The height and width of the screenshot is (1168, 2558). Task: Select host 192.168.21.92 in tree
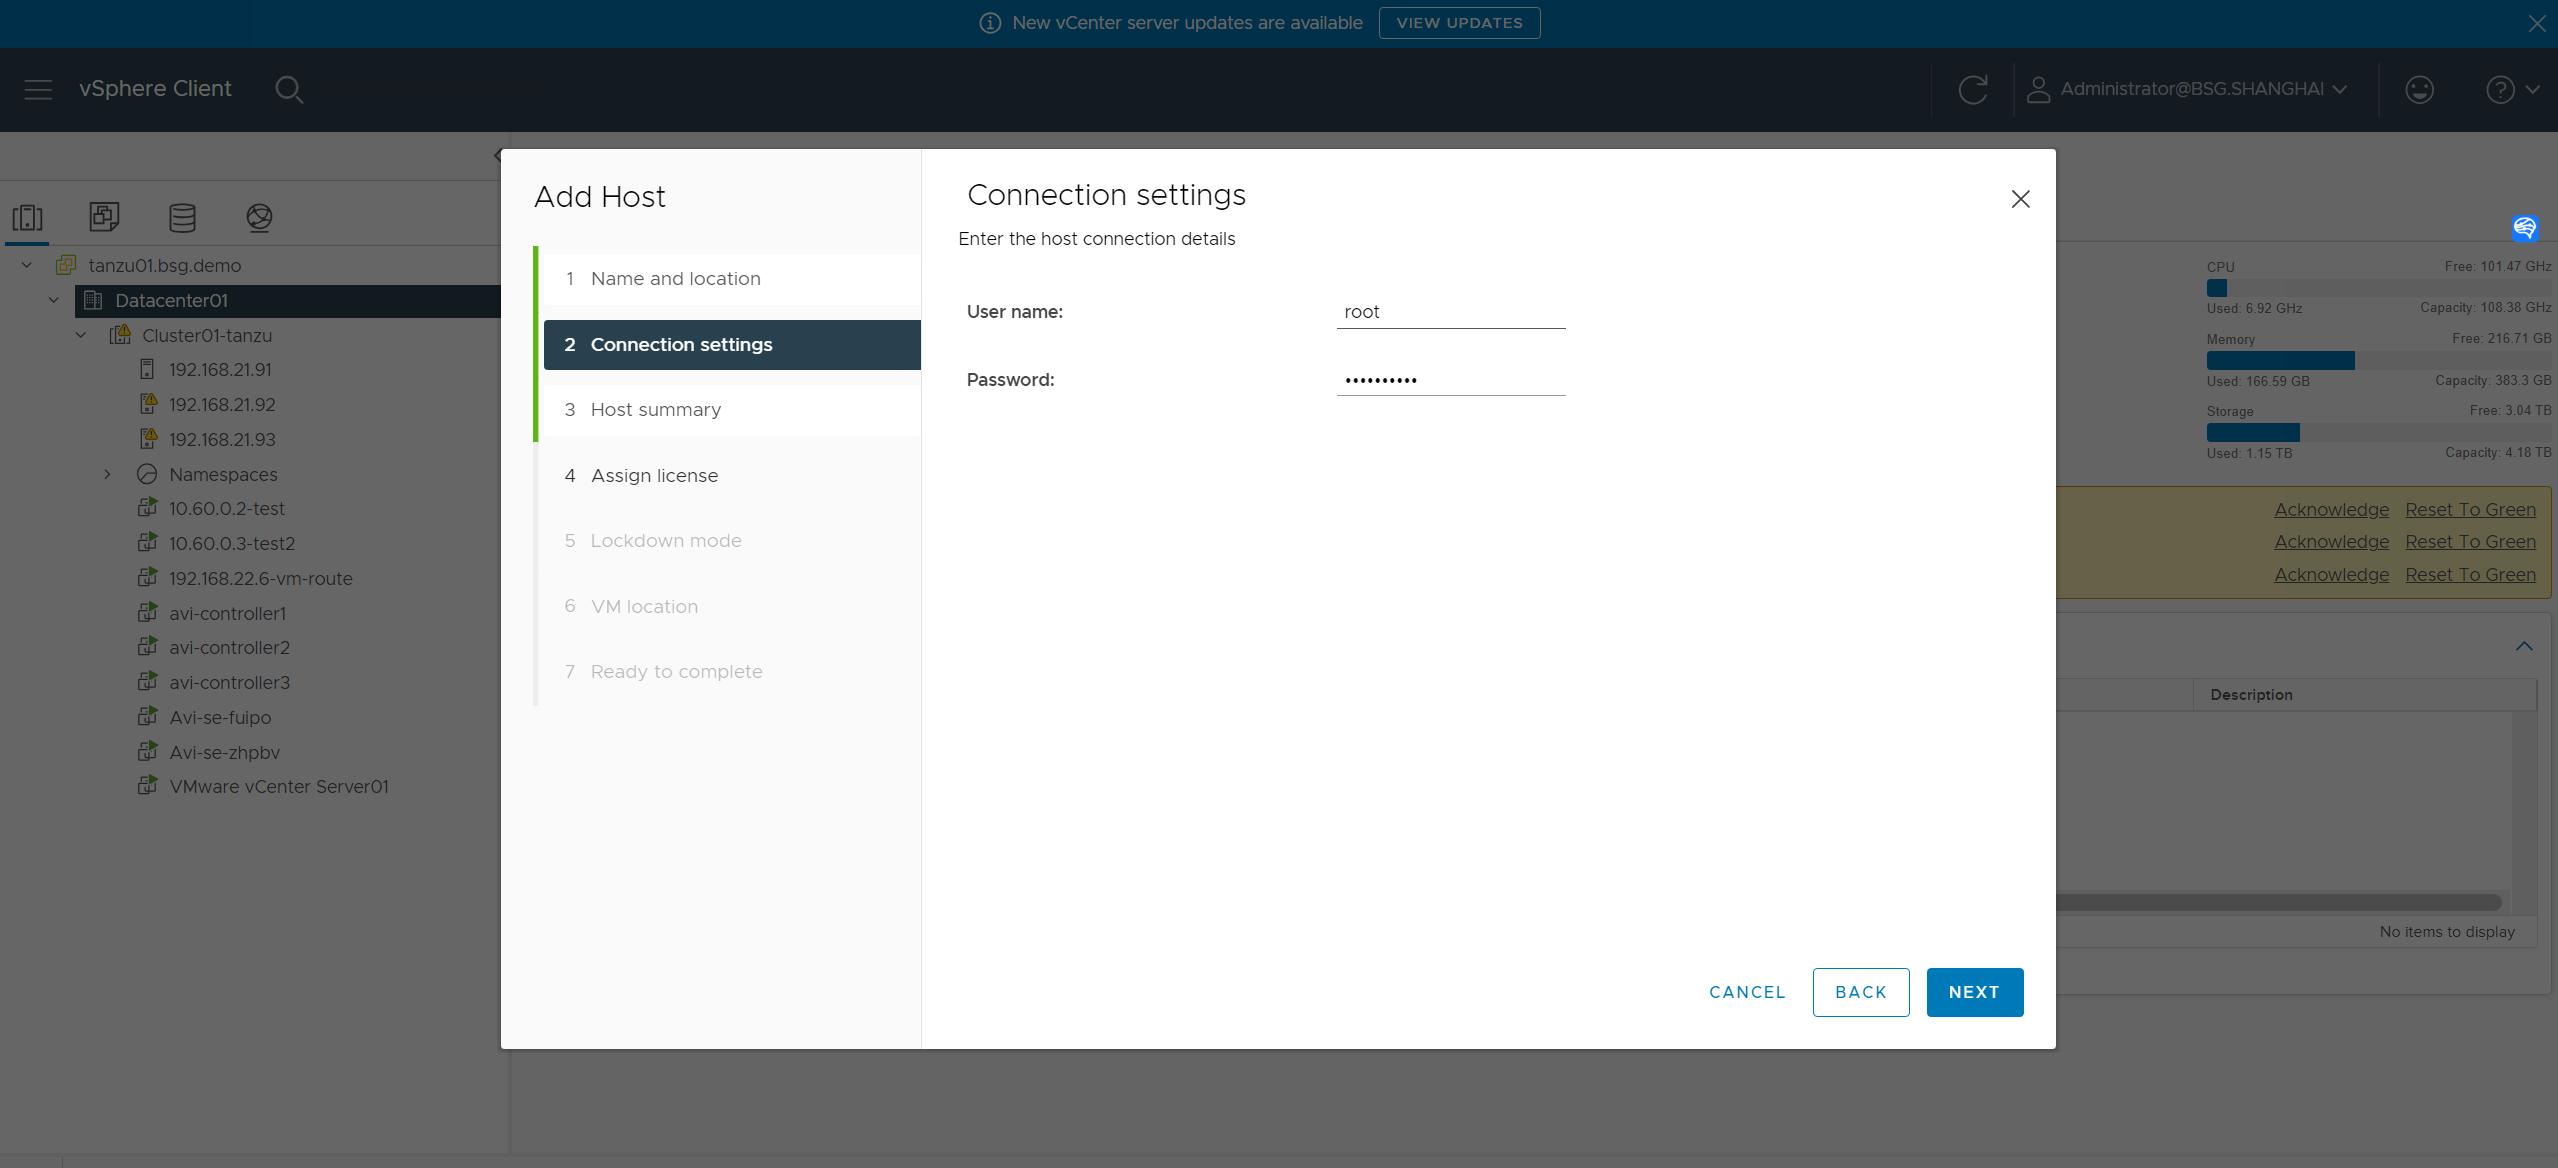click(x=221, y=404)
